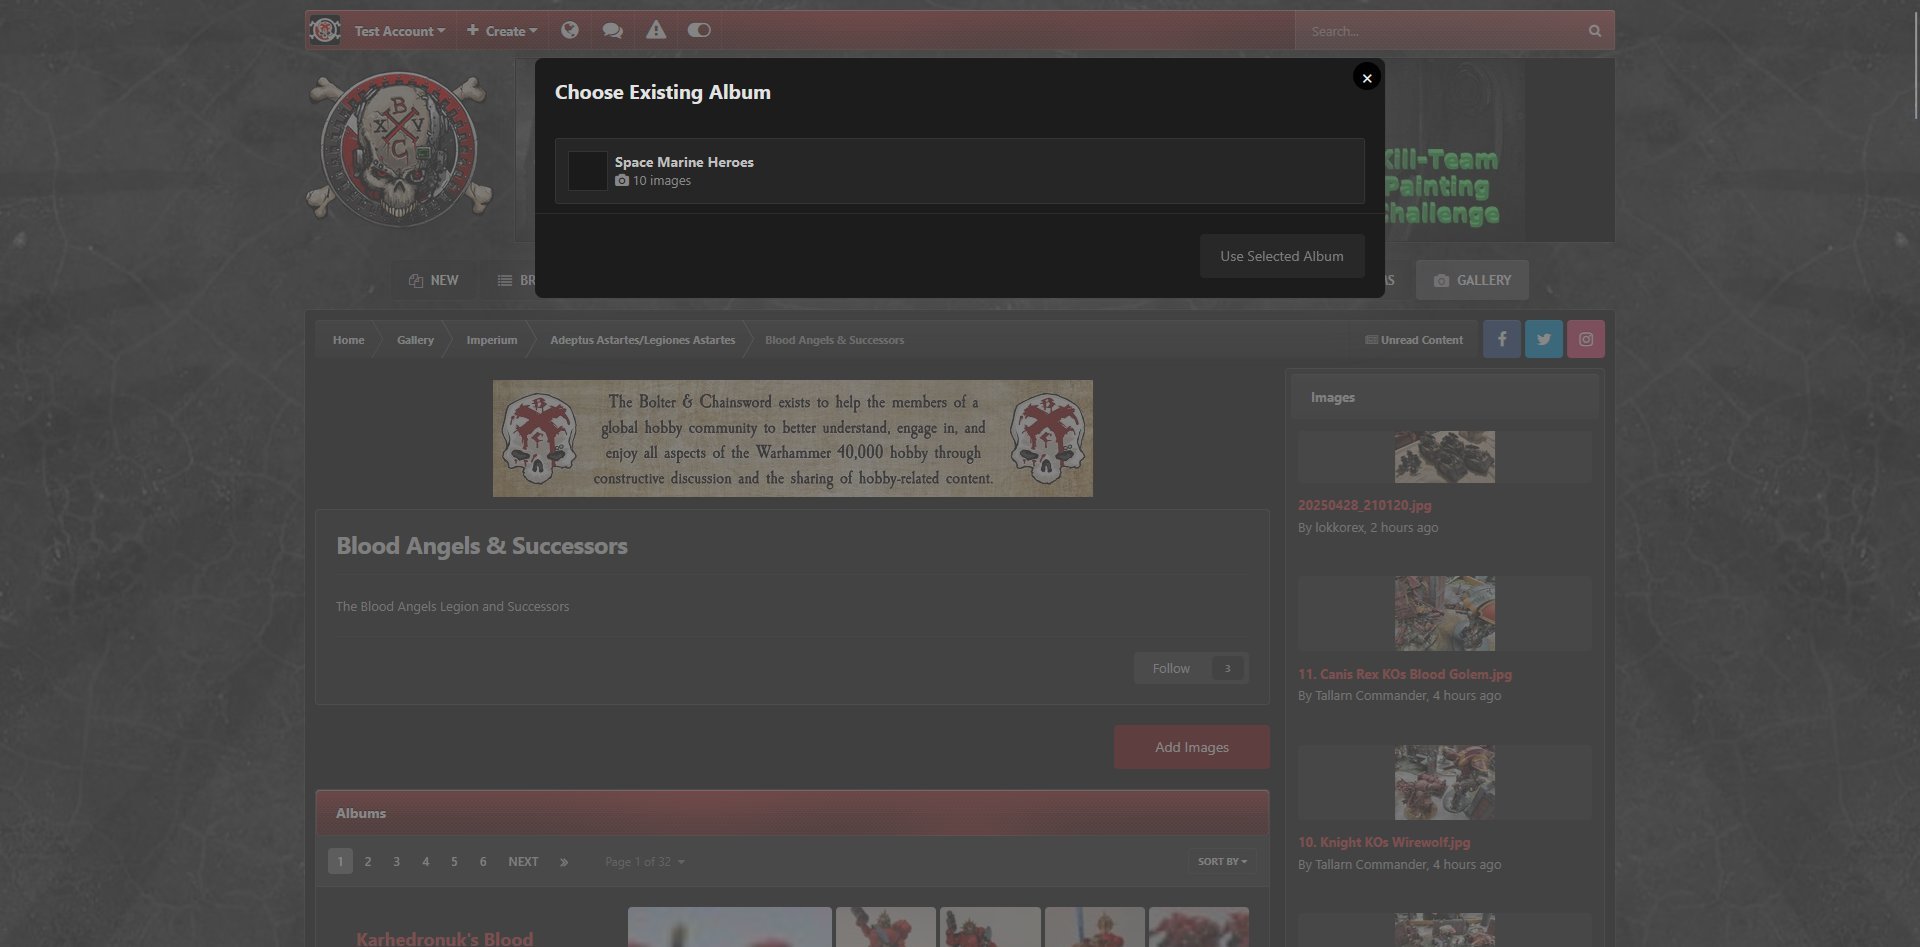
Task: Open the Sort By dropdown
Action: [x=1221, y=861]
